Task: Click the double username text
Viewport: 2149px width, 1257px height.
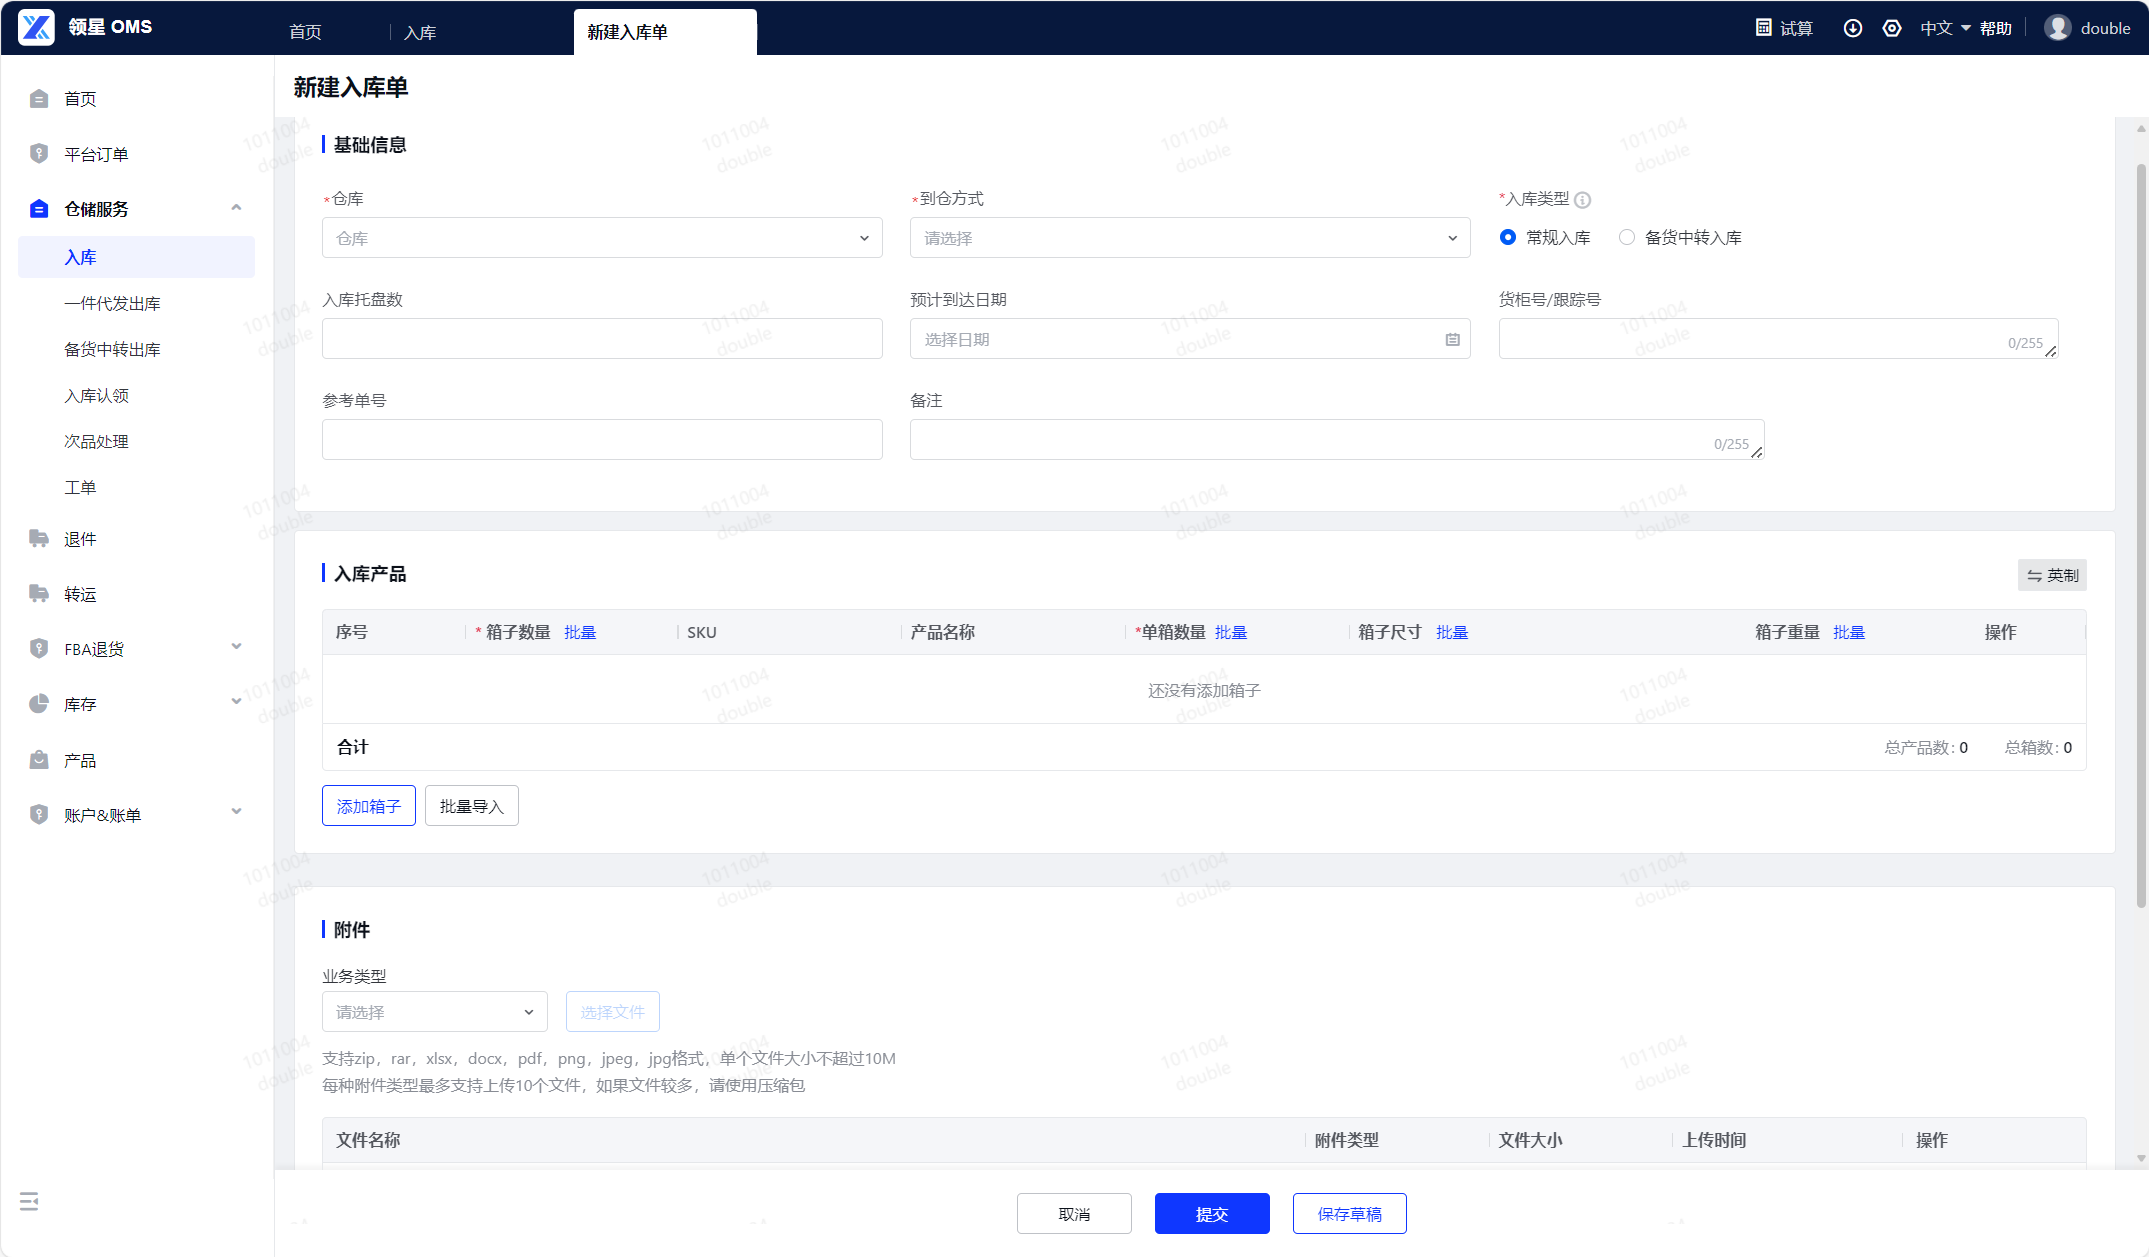Action: point(2105,28)
